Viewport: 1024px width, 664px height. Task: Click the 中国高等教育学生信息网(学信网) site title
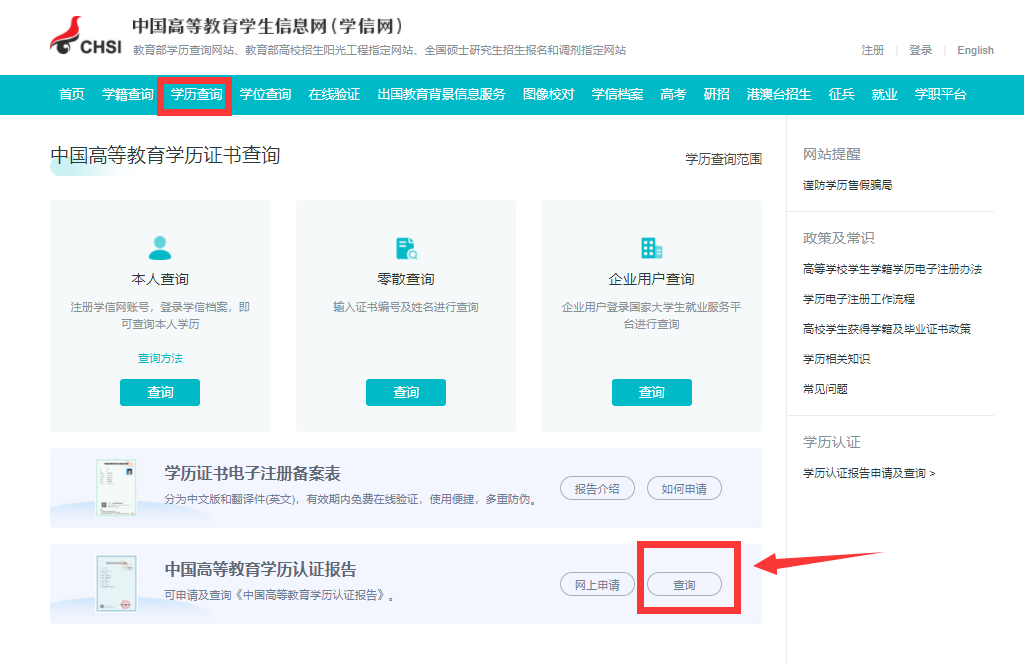(268, 26)
